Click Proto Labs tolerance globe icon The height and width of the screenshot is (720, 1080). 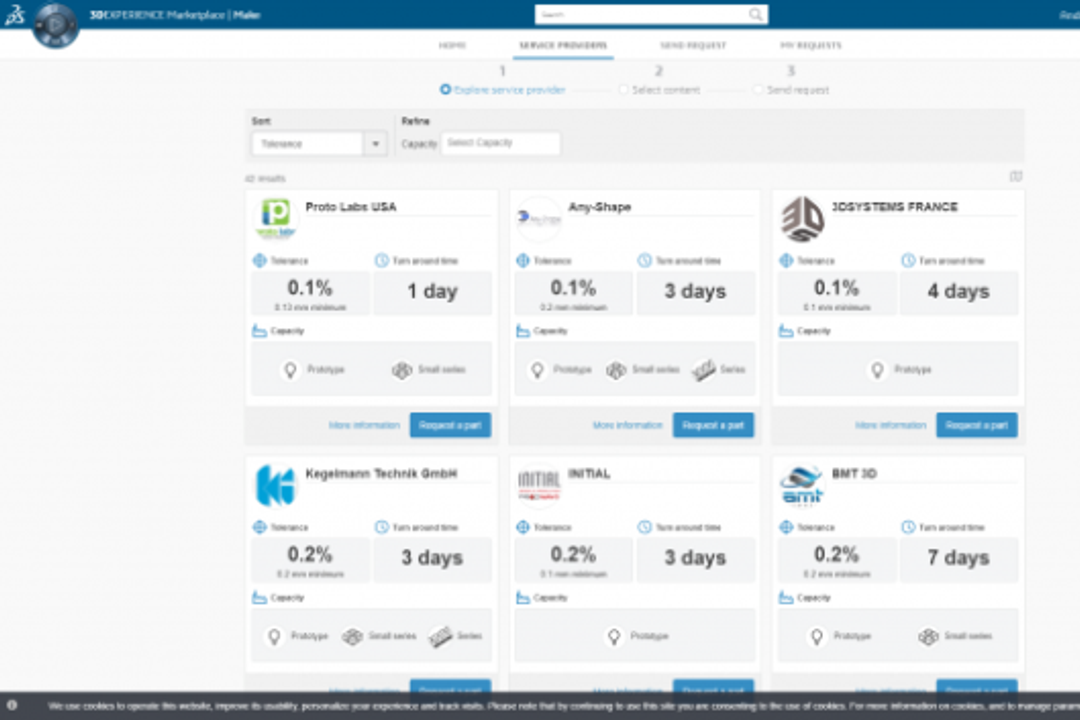point(260,260)
